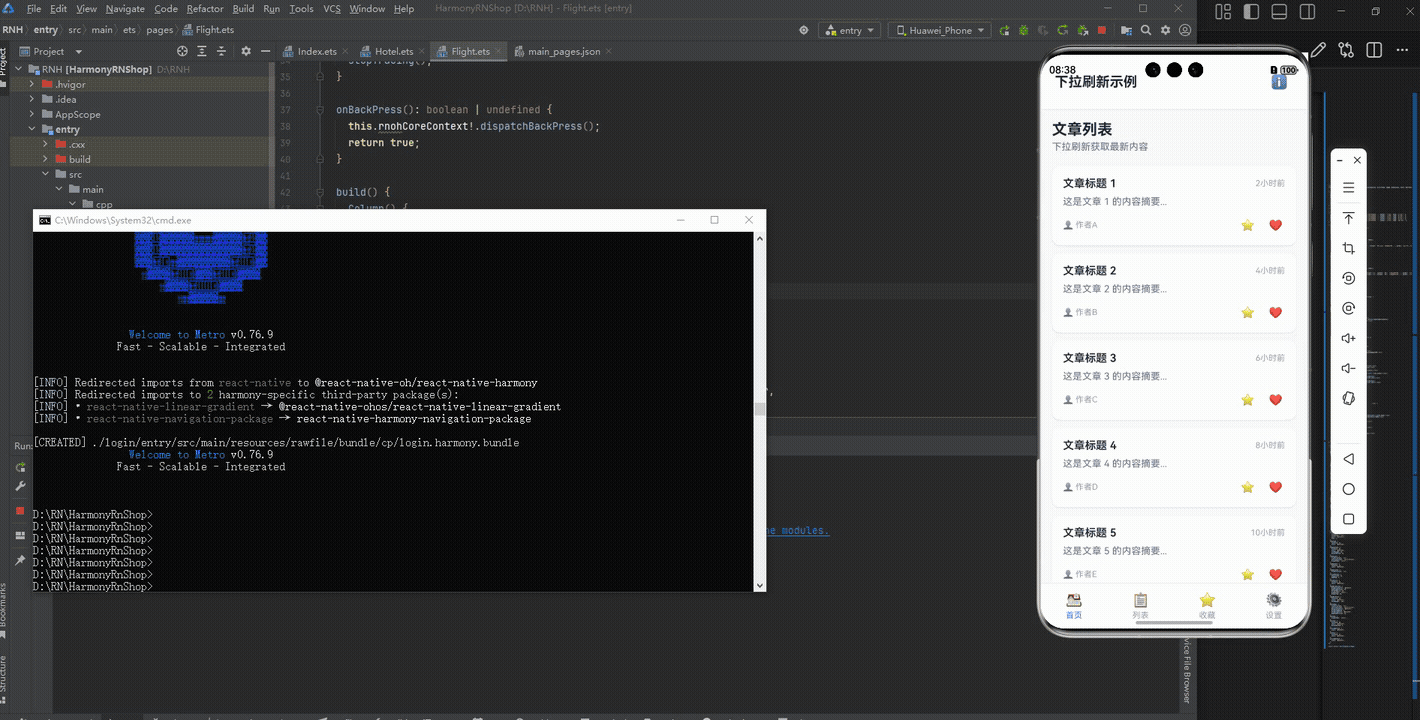Expand the AppScope folder

coord(32,114)
